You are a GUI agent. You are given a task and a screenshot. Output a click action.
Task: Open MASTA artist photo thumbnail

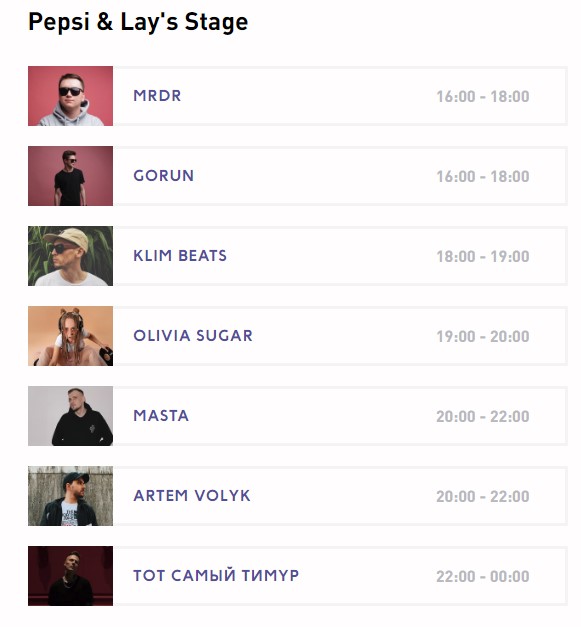[70, 416]
